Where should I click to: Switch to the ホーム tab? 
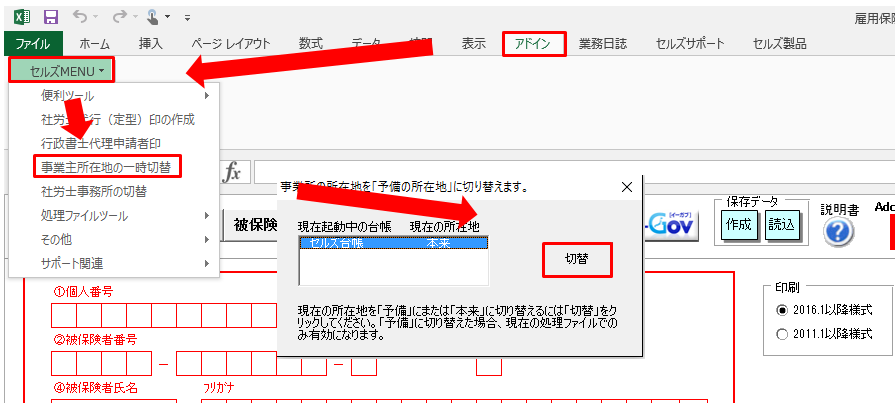tap(94, 43)
